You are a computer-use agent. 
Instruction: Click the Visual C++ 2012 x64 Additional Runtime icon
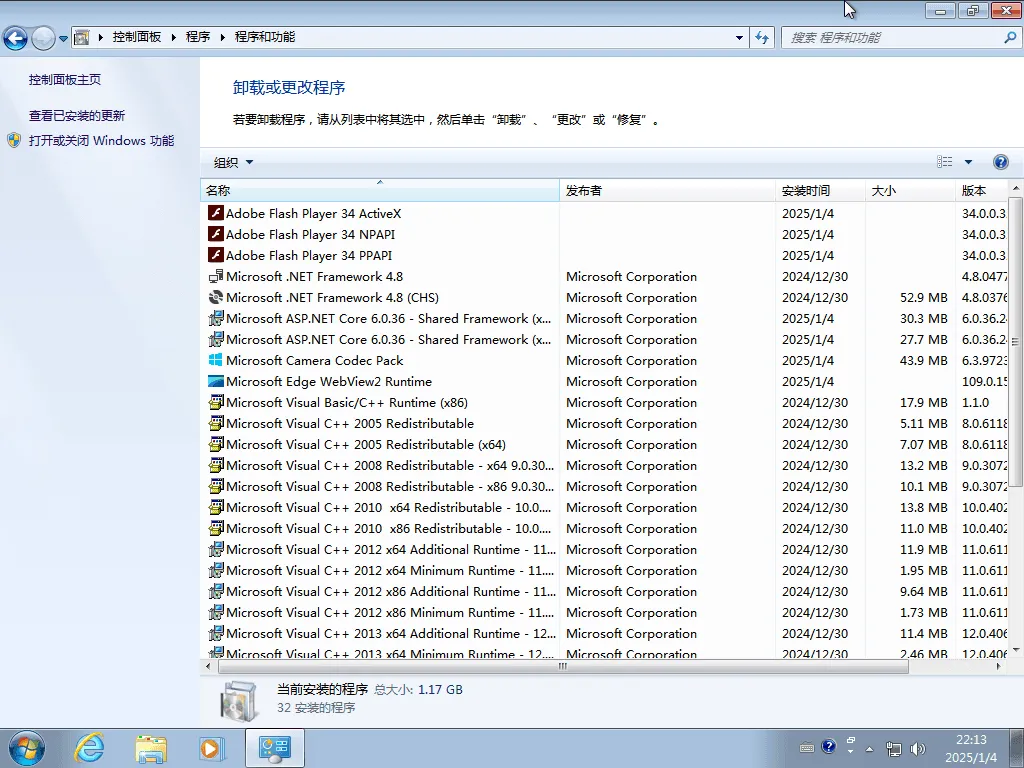coord(216,549)
